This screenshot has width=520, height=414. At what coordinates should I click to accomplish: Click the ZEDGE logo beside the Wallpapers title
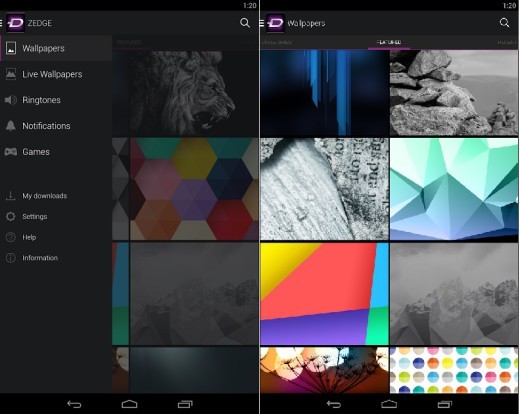(x=275, y=23)
